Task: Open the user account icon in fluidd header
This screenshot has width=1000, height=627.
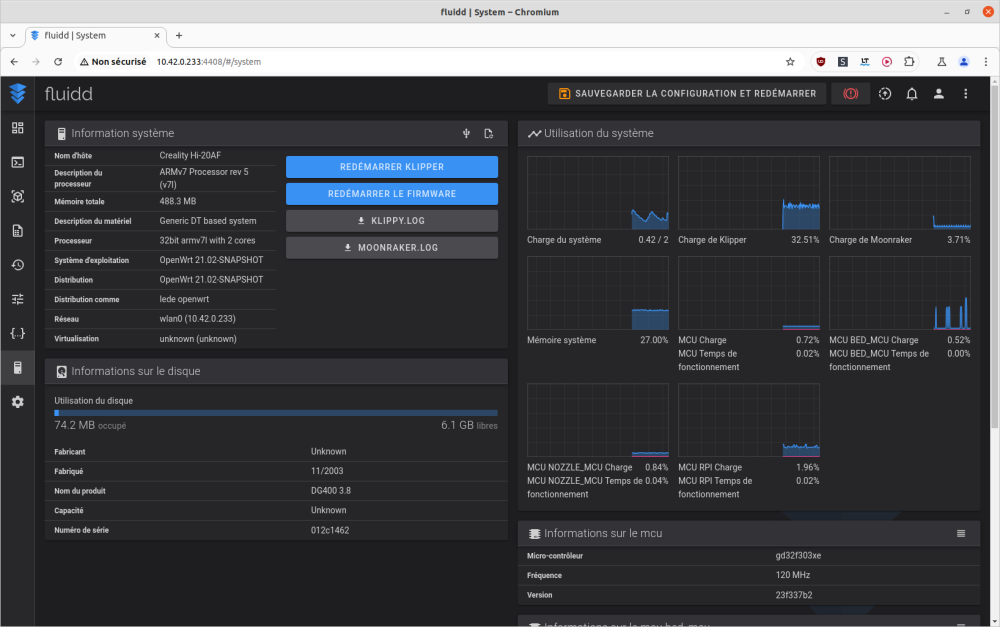Action: [x=939, y=94]
